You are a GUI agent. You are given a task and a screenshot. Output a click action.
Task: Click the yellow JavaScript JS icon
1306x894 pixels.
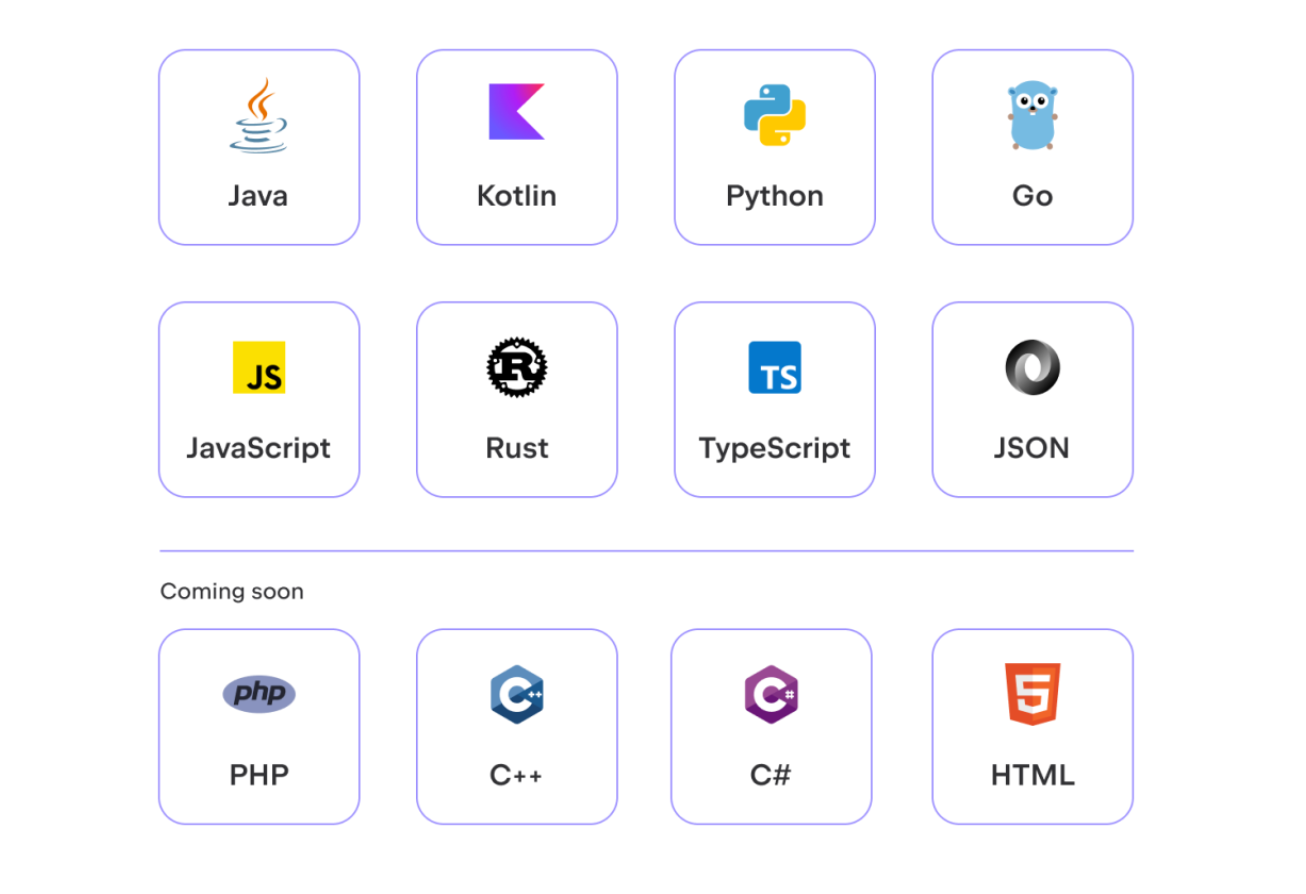click(x=258, y=366)
